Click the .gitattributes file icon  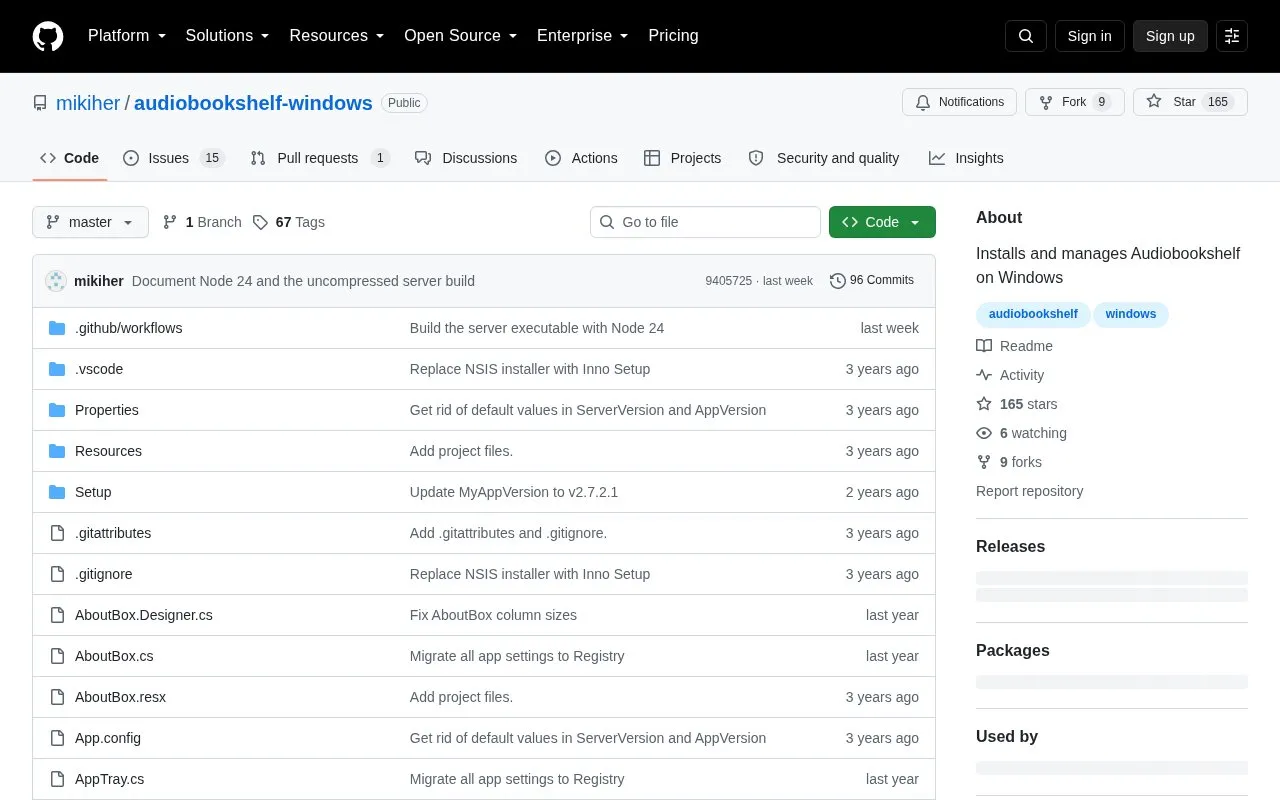point(57,533)
